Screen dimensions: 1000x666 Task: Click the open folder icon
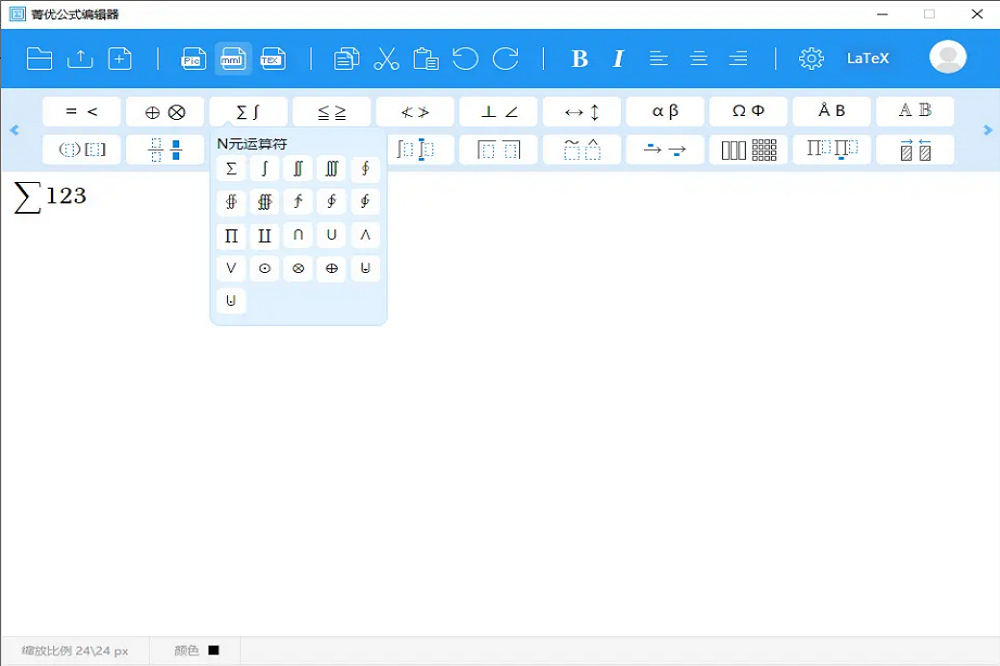[40, 59]
